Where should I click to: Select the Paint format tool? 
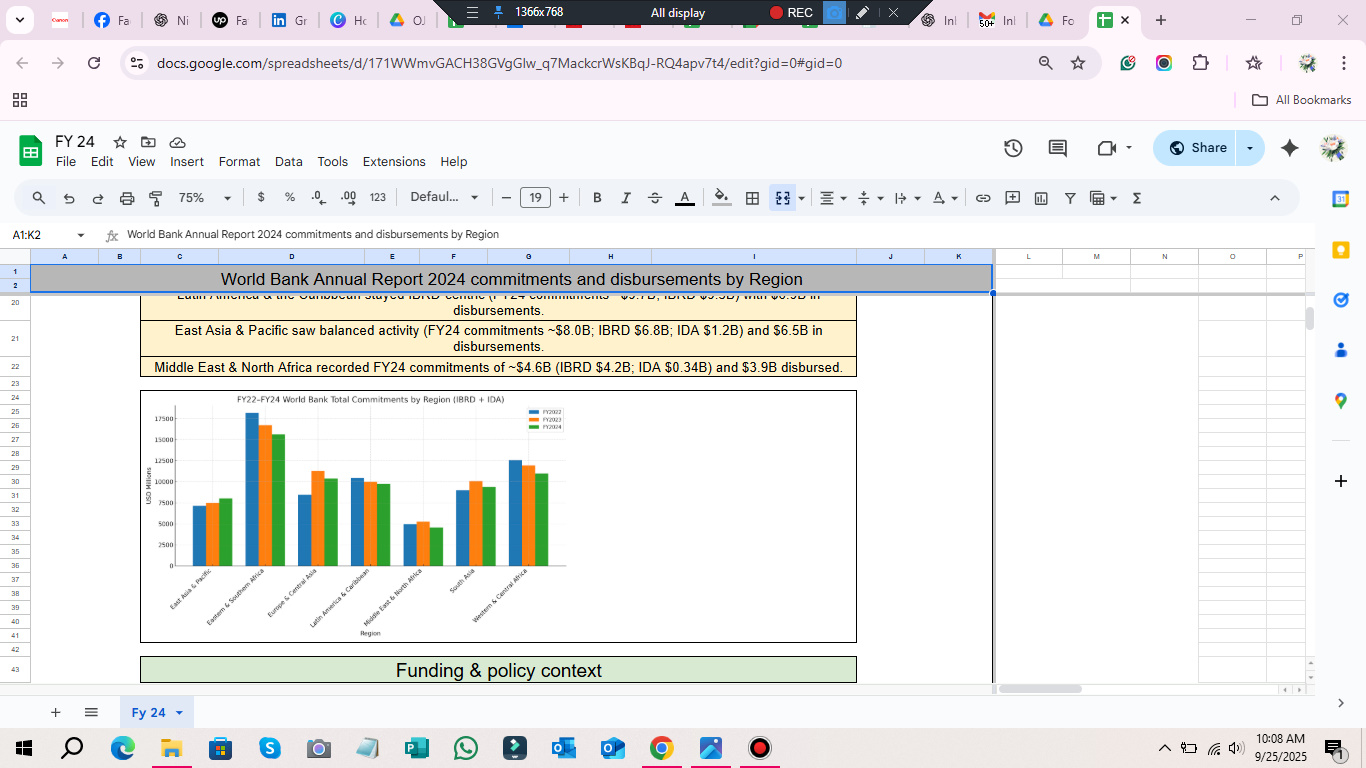tap(155, 198)
